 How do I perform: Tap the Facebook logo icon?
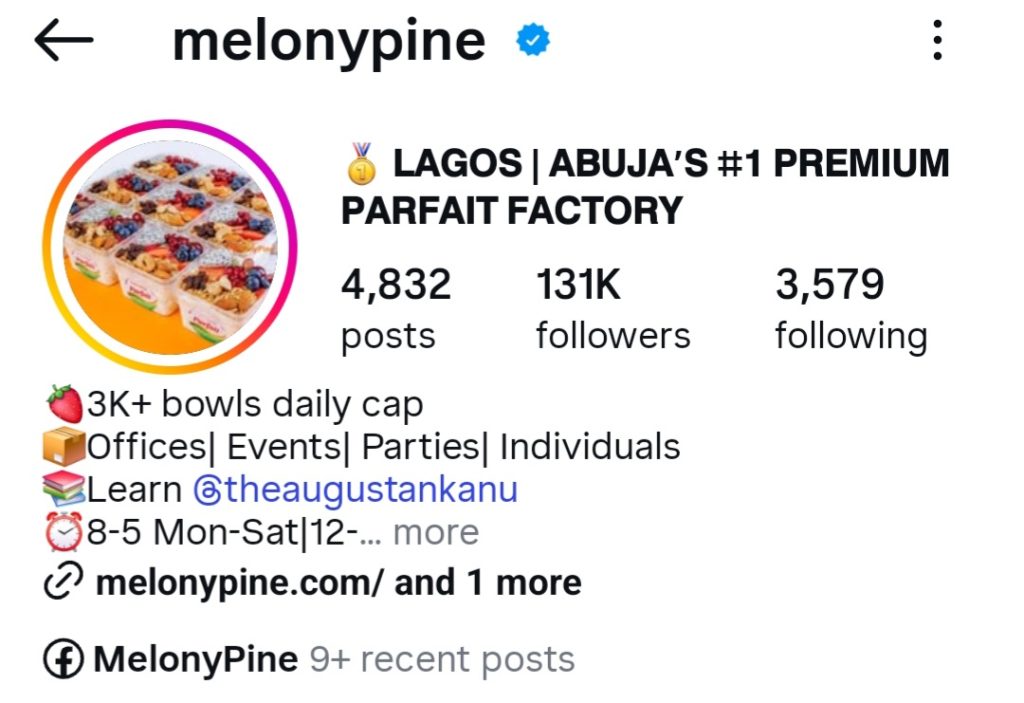pyautogui.click(x=64, y=660)
